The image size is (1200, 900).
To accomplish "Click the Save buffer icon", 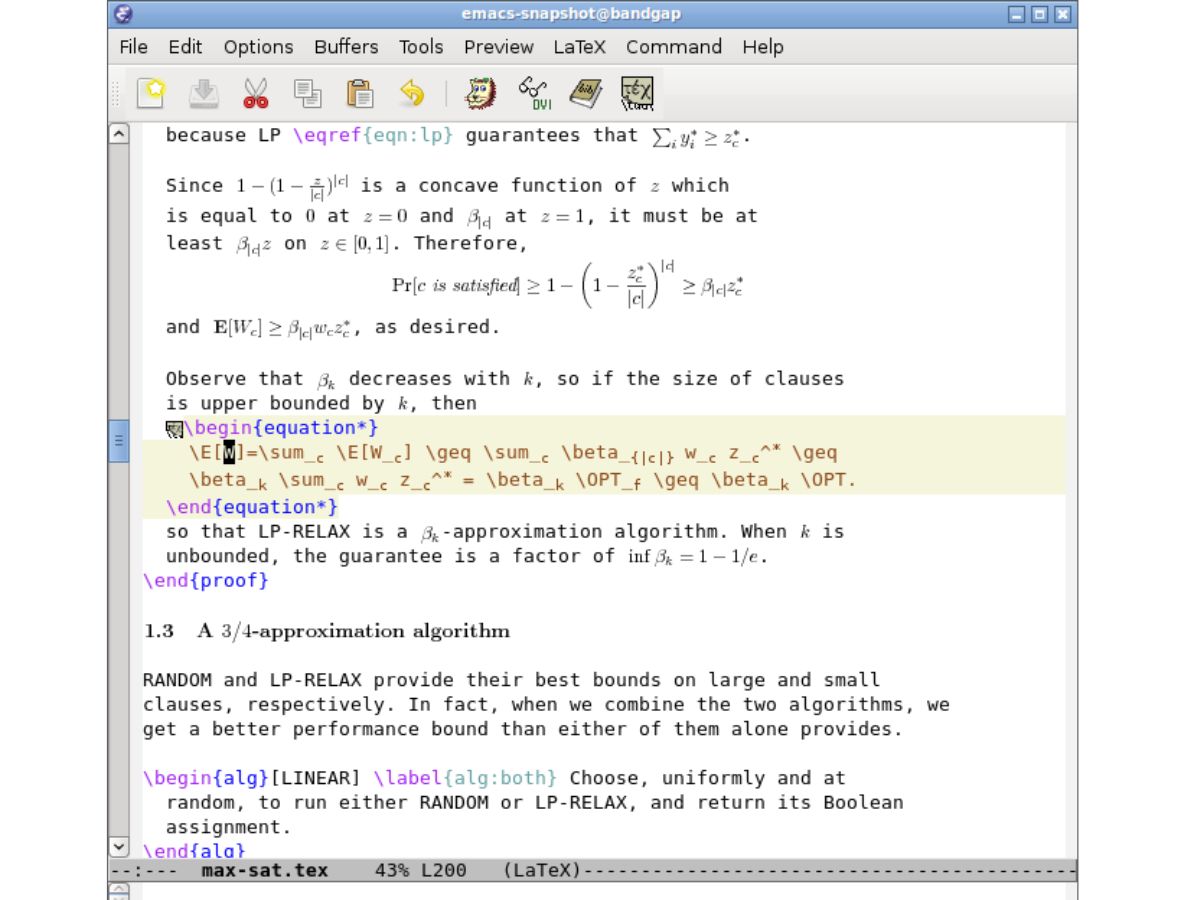I will (203, 93).
